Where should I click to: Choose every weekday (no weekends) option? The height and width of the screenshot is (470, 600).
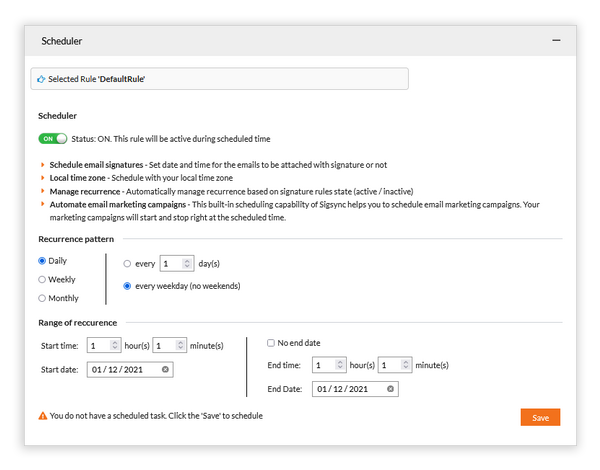pyautogui.click(x=126, y=286)
